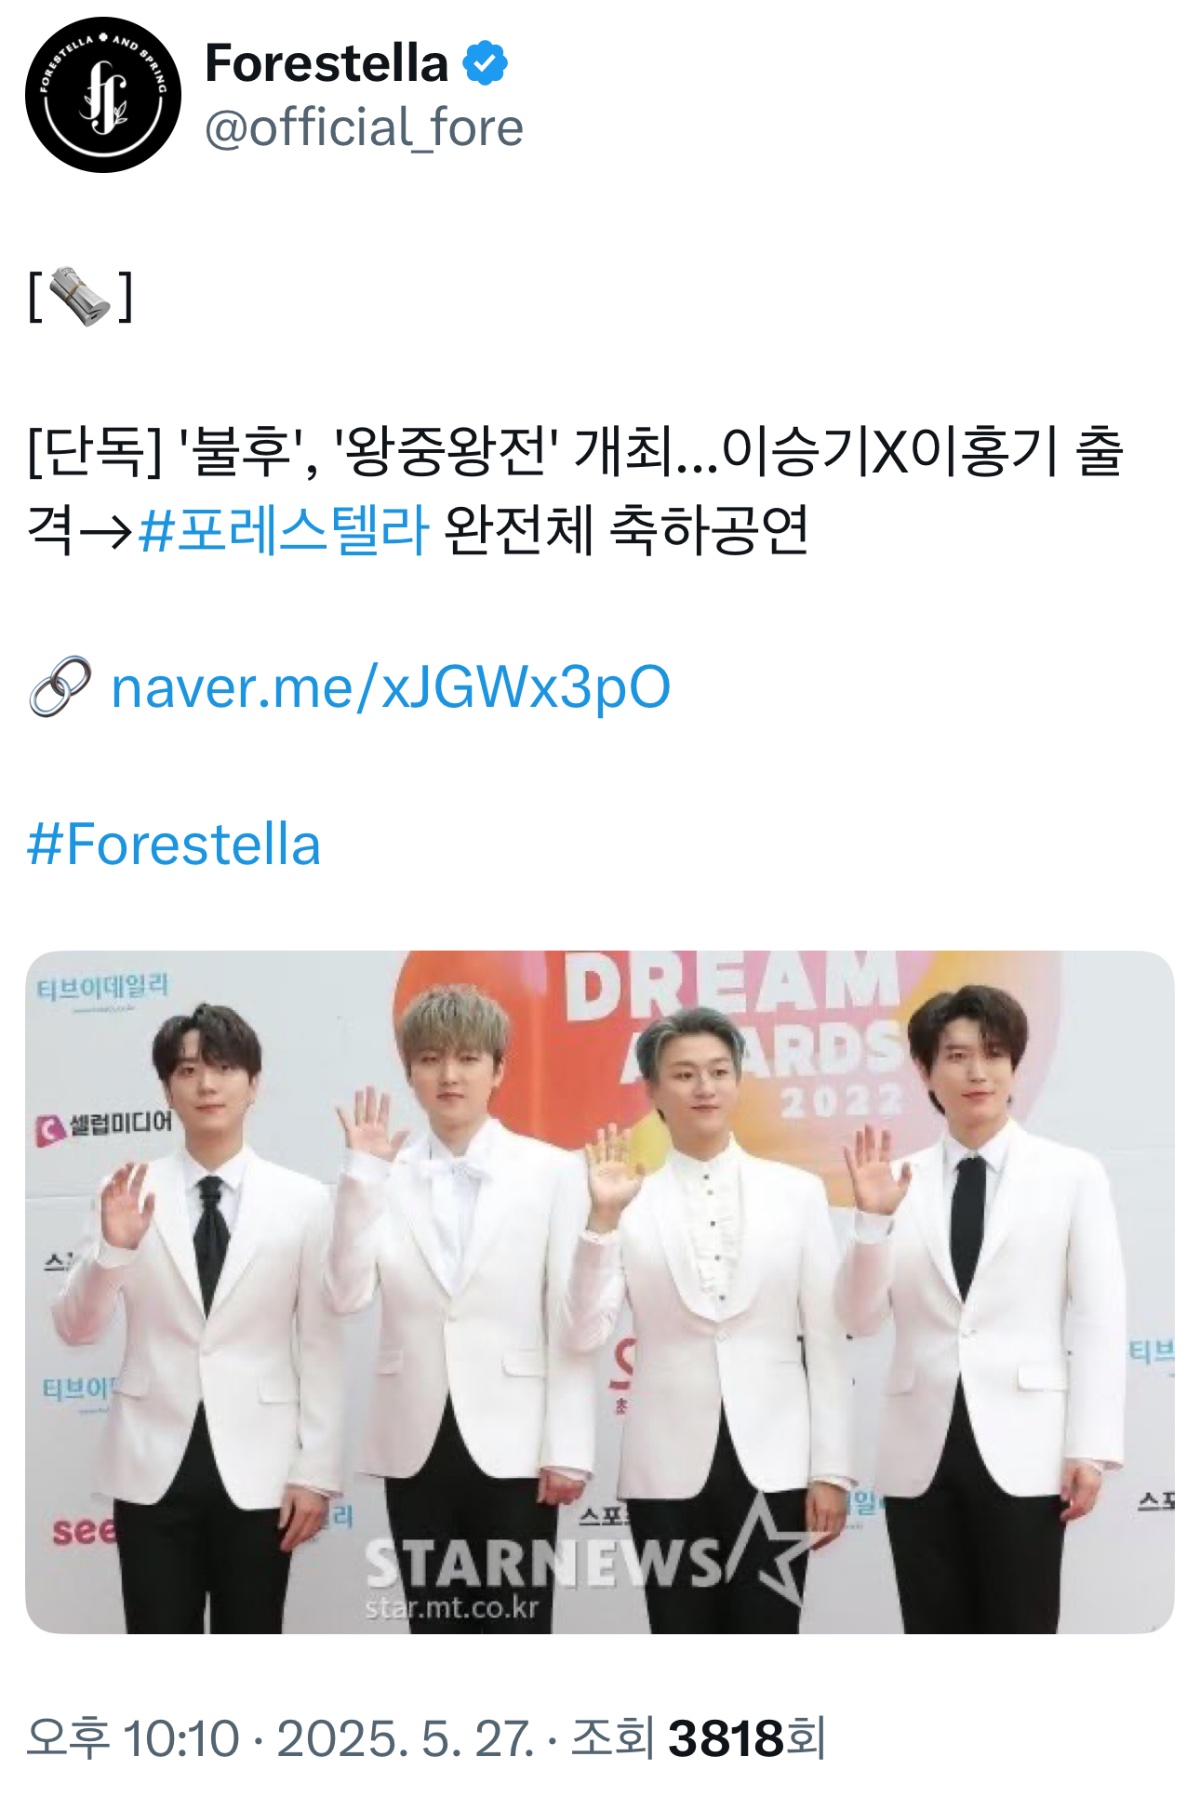Open the naver.me/xJGWx3pO link
The image size is (1200, 1810).
pos(390,687)
